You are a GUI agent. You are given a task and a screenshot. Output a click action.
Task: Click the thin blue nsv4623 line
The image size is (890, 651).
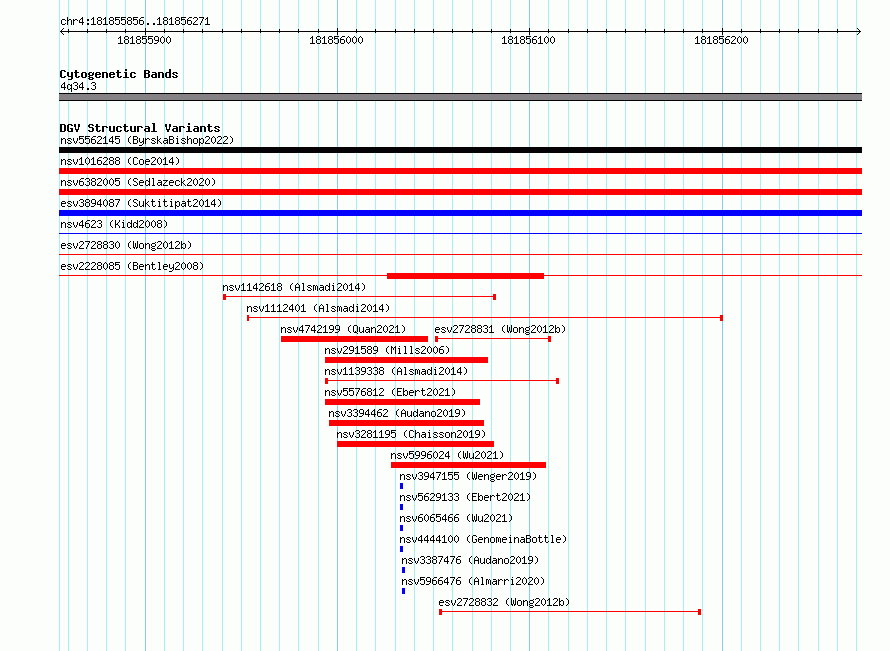460,233
